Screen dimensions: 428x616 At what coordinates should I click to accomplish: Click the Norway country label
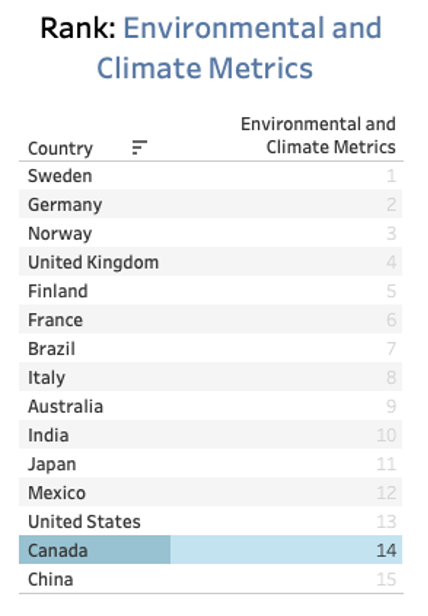60,233
